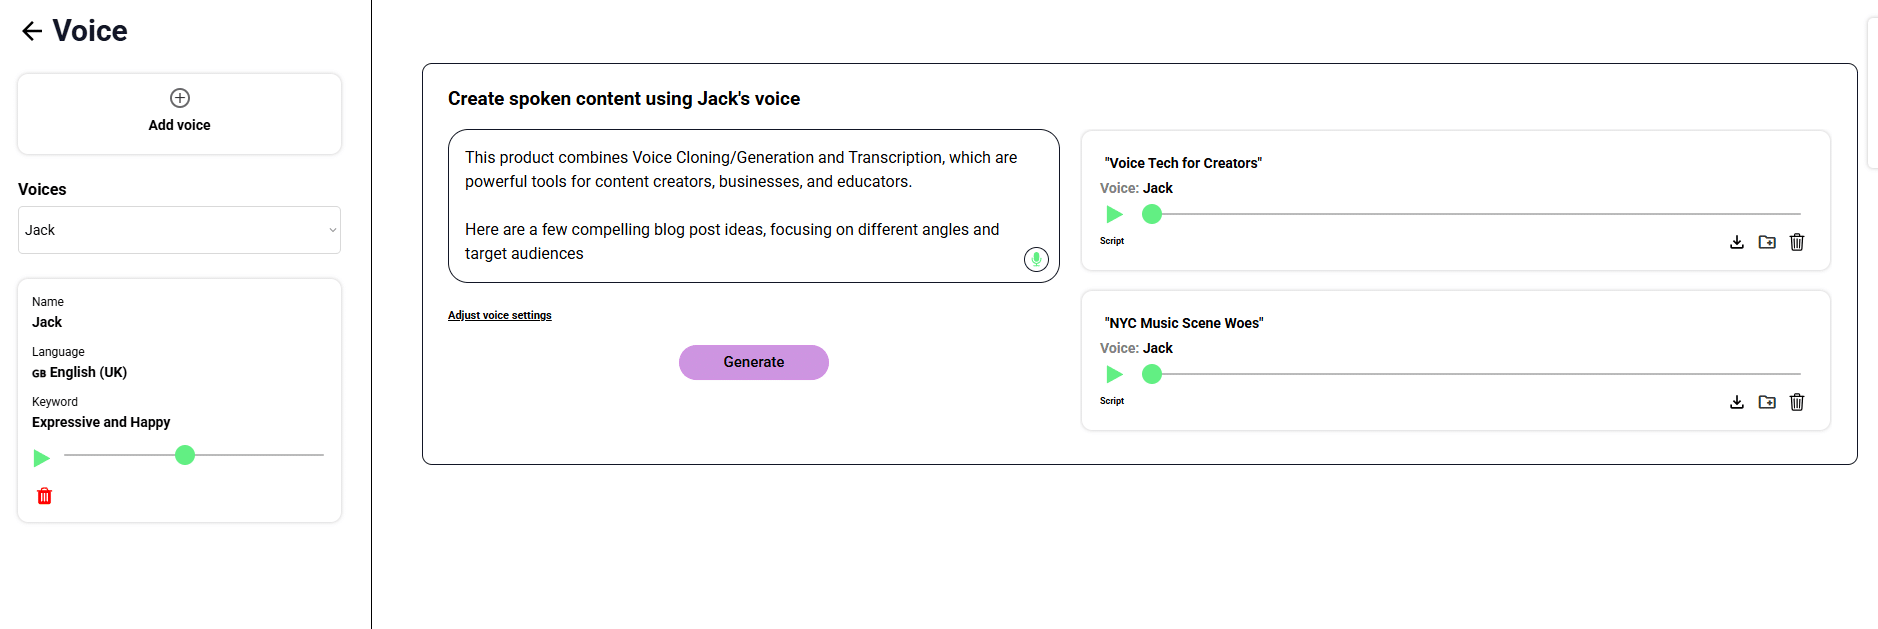This screenshot has height=629, width=1878.
Task: Open the Voices dropdown showing Jack
Action: coord(180,230)
